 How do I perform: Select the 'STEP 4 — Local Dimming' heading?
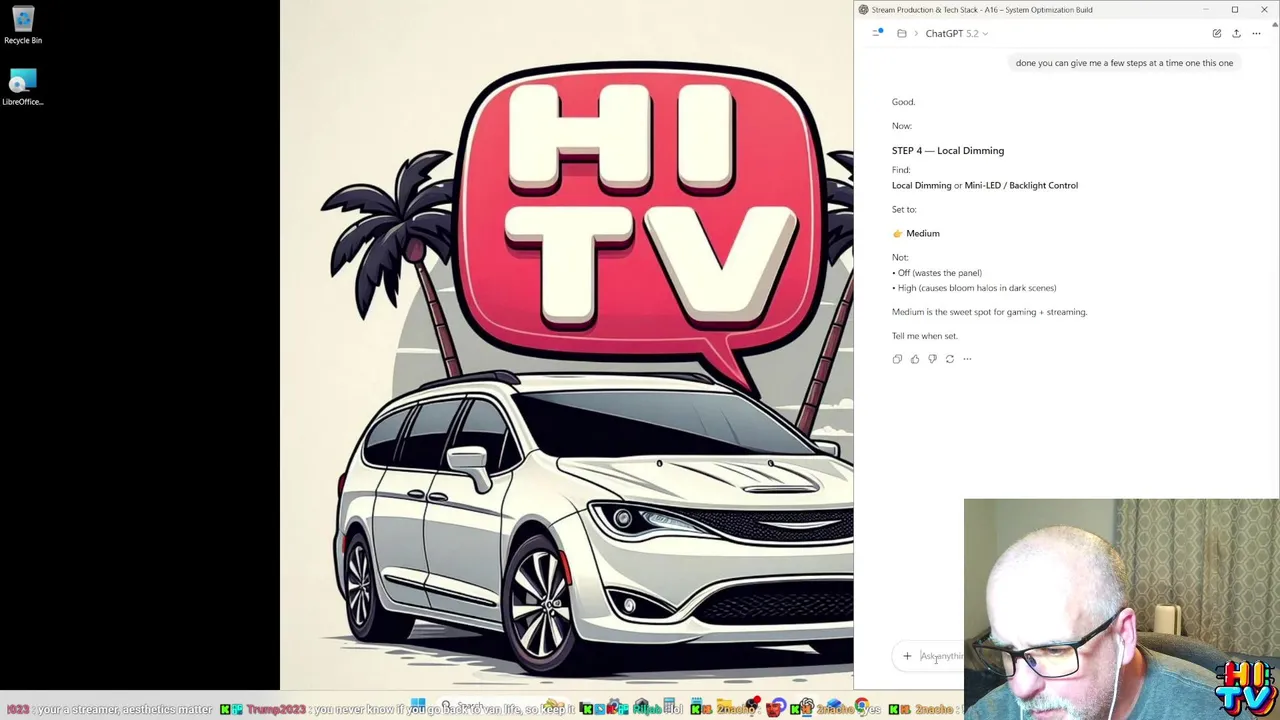pos(948,151)
